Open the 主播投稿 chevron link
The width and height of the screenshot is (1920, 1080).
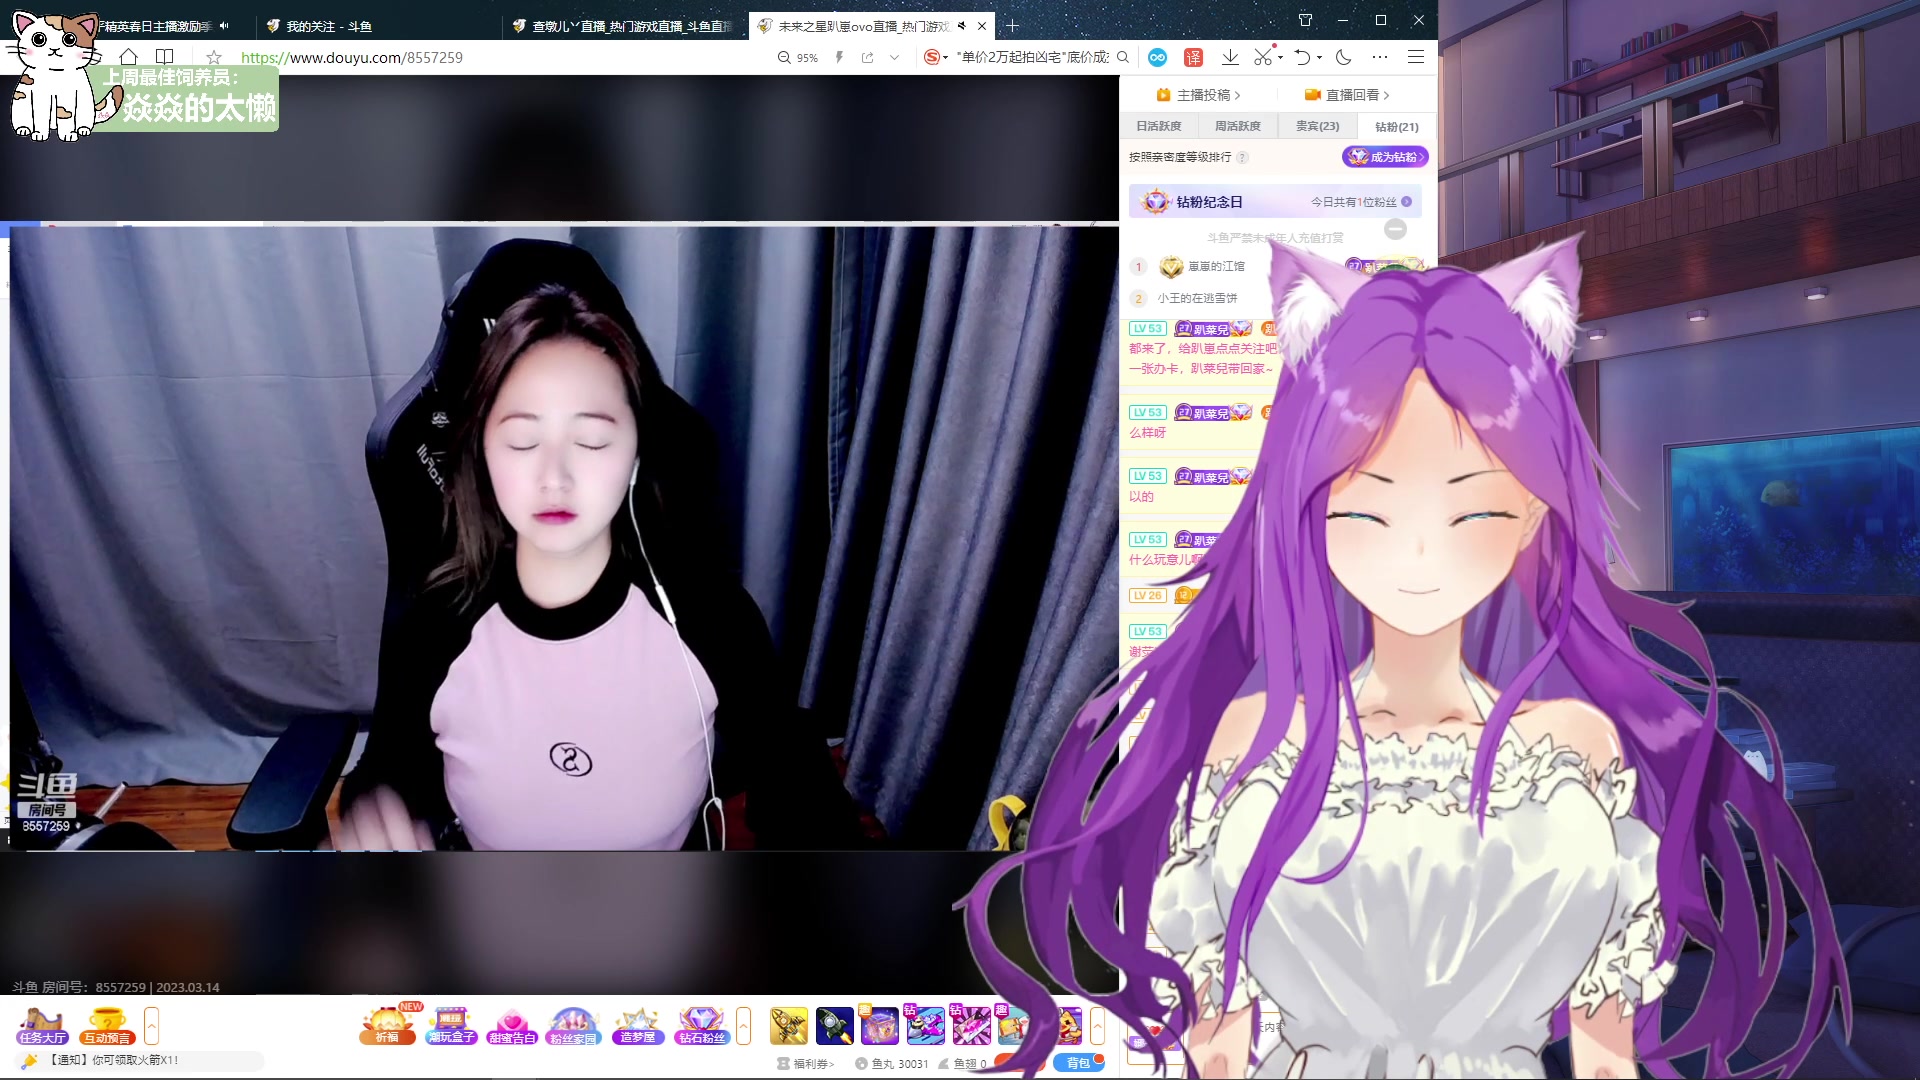pos(1198,95)
